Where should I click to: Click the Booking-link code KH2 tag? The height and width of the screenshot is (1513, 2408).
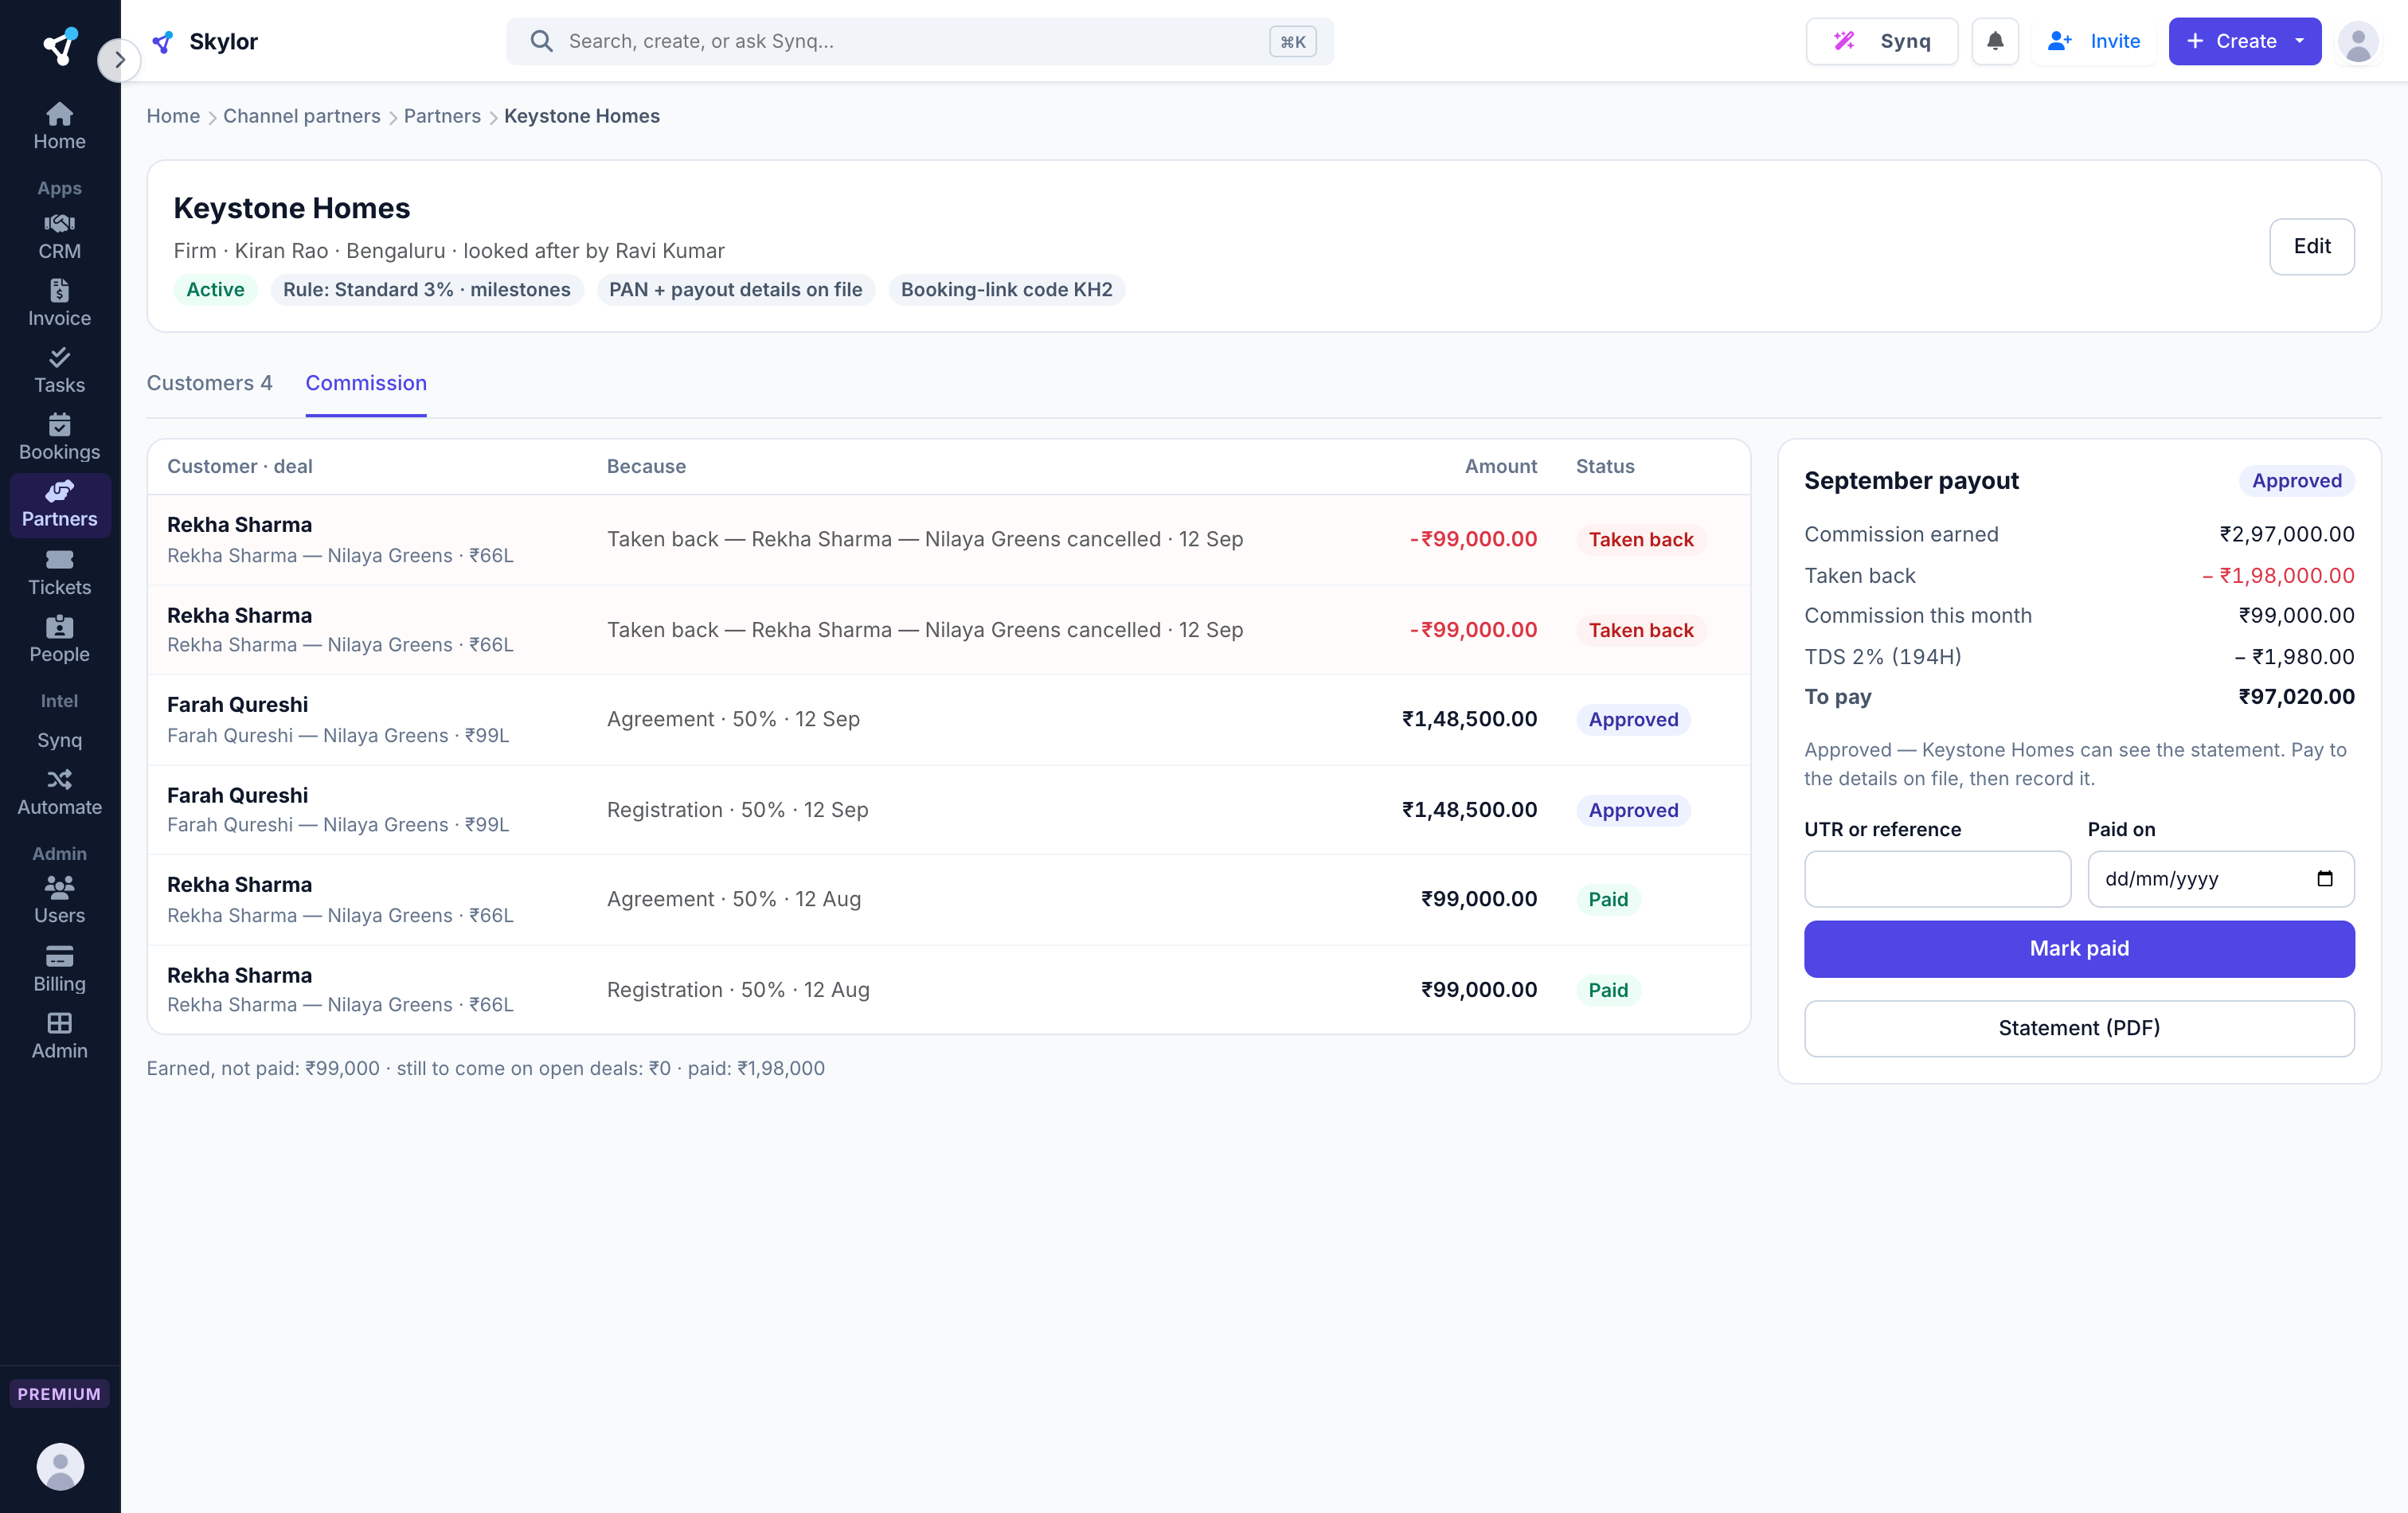tap(1006, 289)
